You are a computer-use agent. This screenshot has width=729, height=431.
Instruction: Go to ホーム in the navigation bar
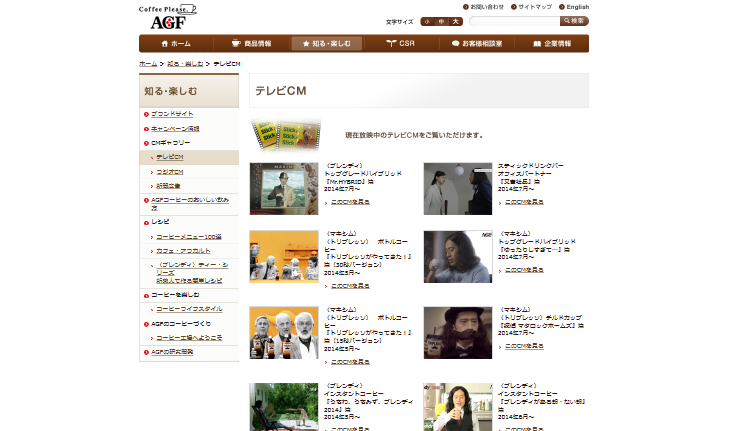[x=176, y=44]
